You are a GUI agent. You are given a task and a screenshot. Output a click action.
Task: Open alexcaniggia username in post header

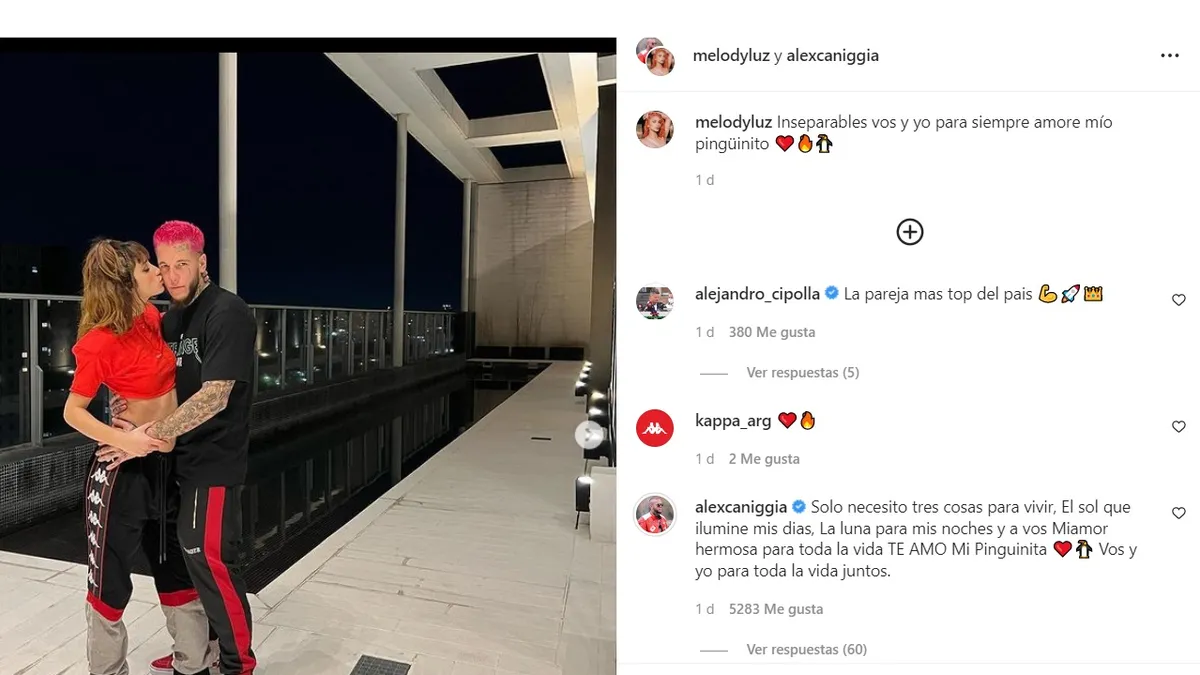[x=833, y=56]
